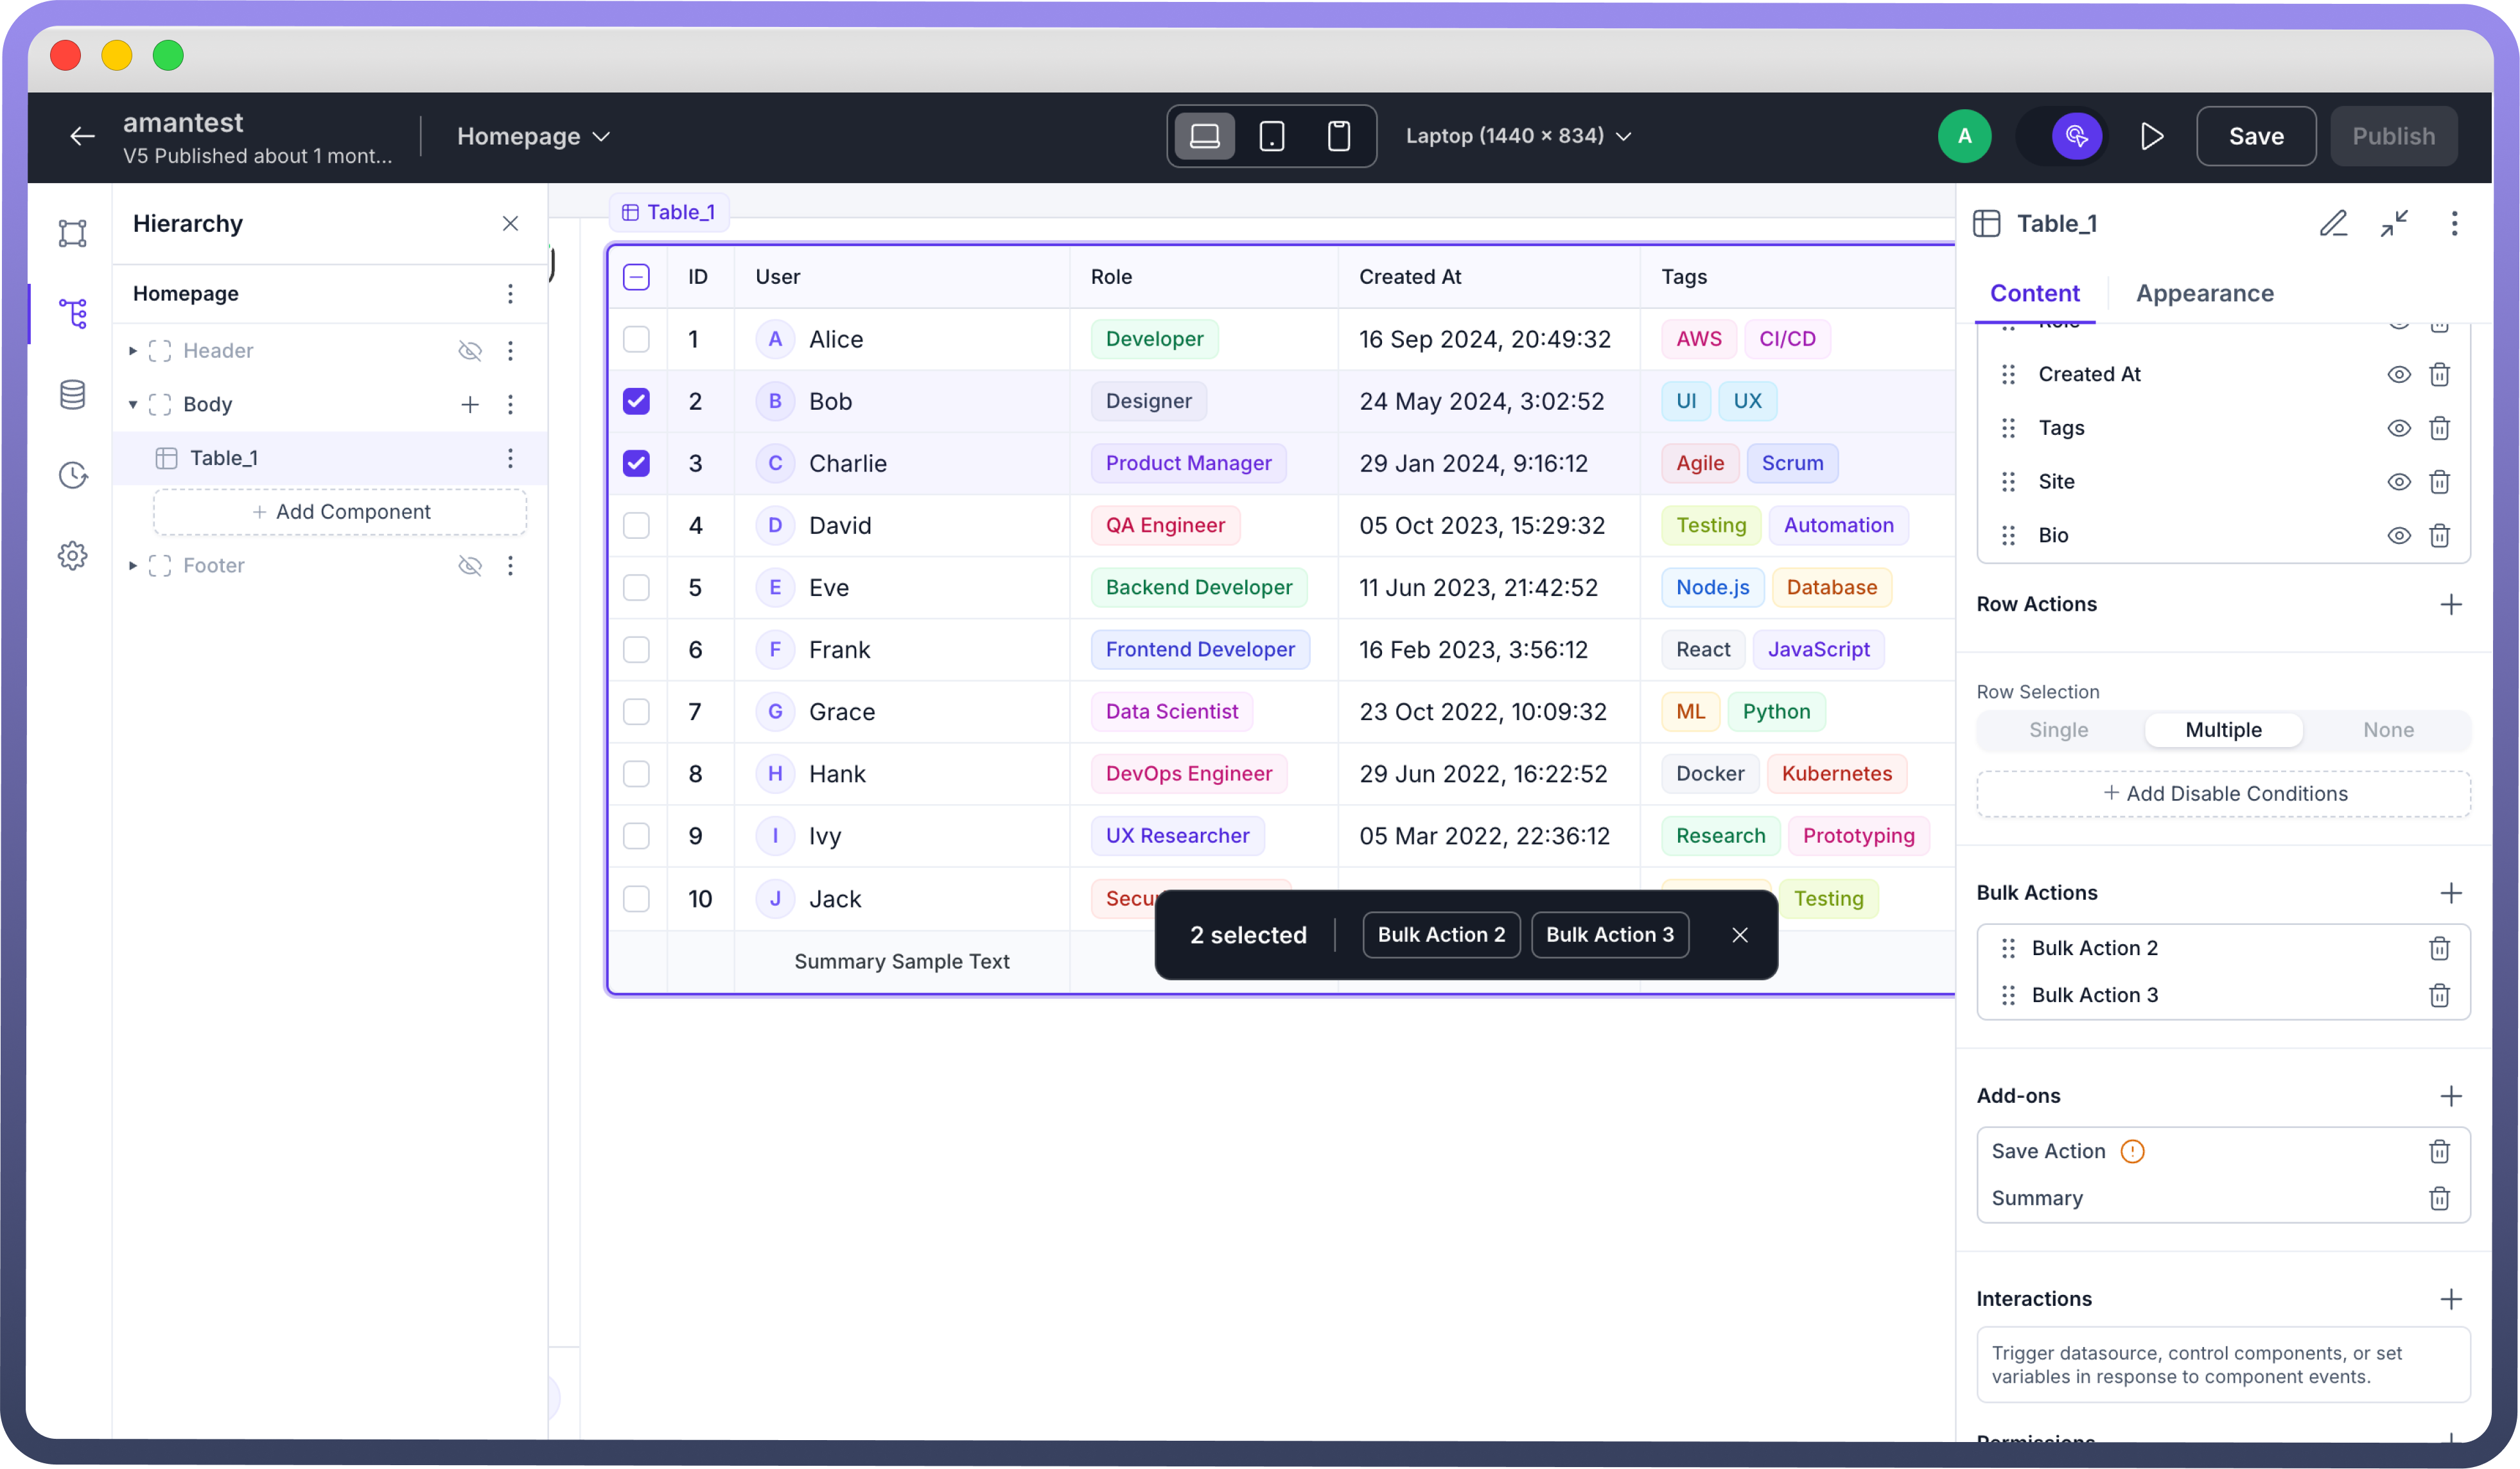Screen dimensions: 2520x1469
Task: Check the checkbox for Alice's row
Action: pos(636,339)
